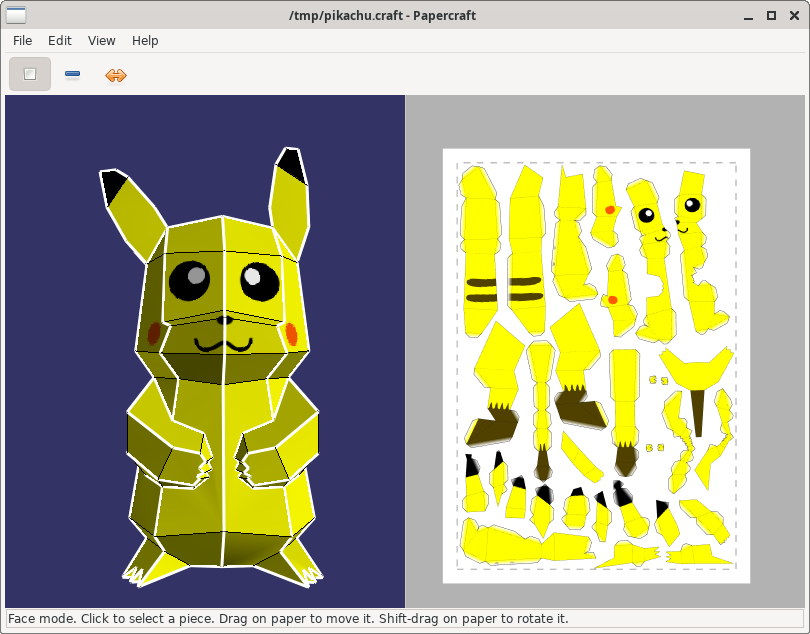Select the Face mode toolbar button
Screen dimensions: 810x634
click(30, 74)
